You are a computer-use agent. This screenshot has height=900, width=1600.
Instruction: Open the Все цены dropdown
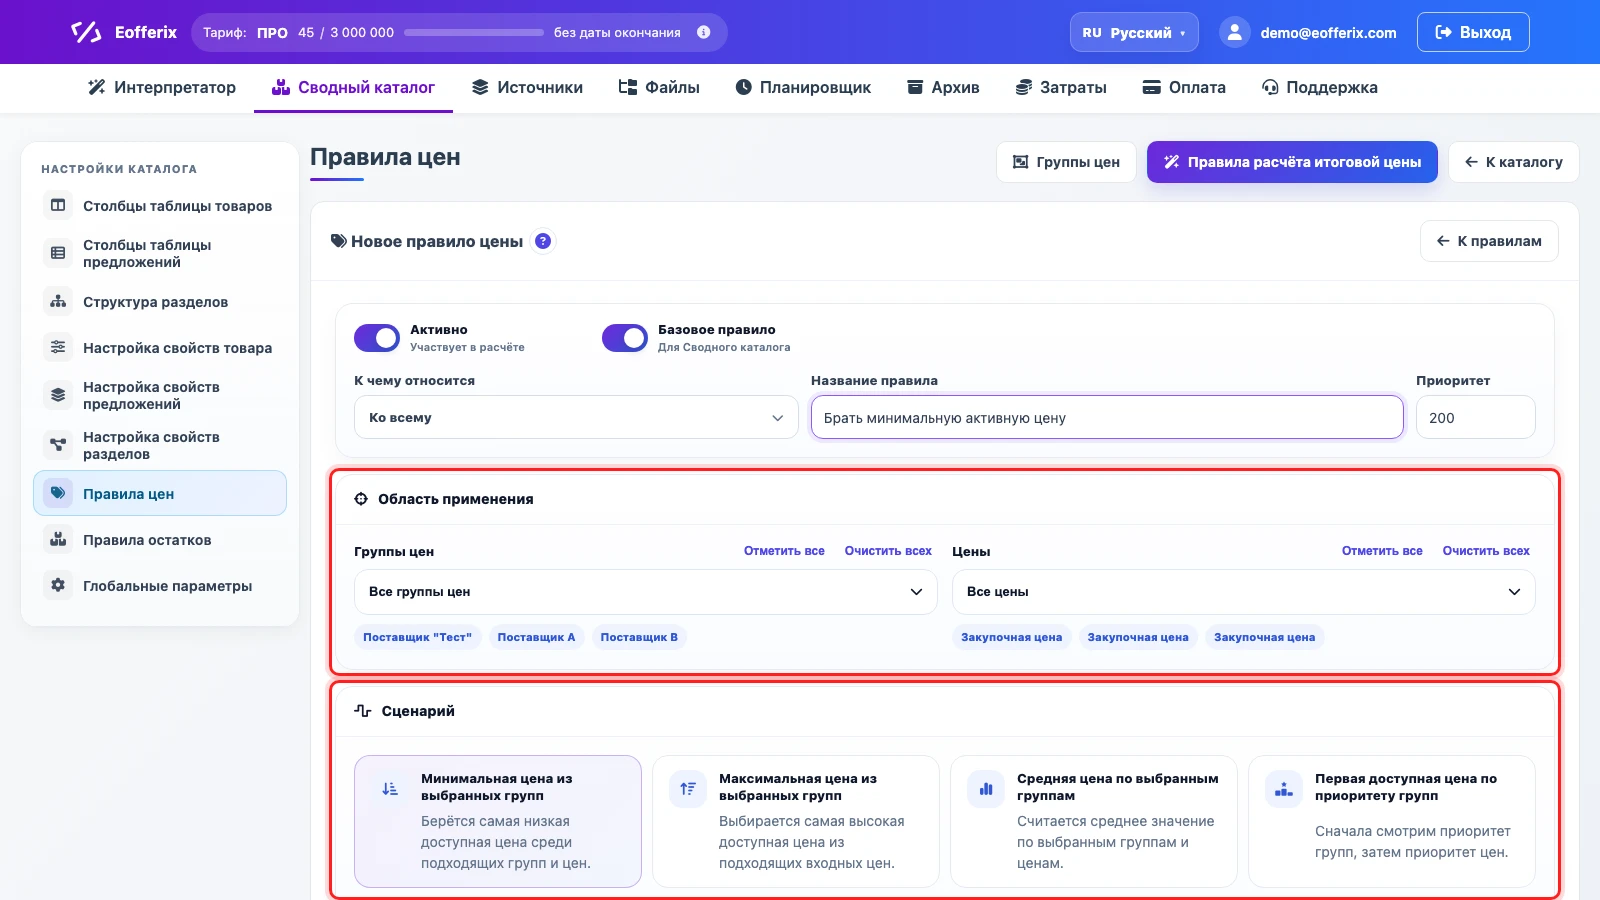1244,592
